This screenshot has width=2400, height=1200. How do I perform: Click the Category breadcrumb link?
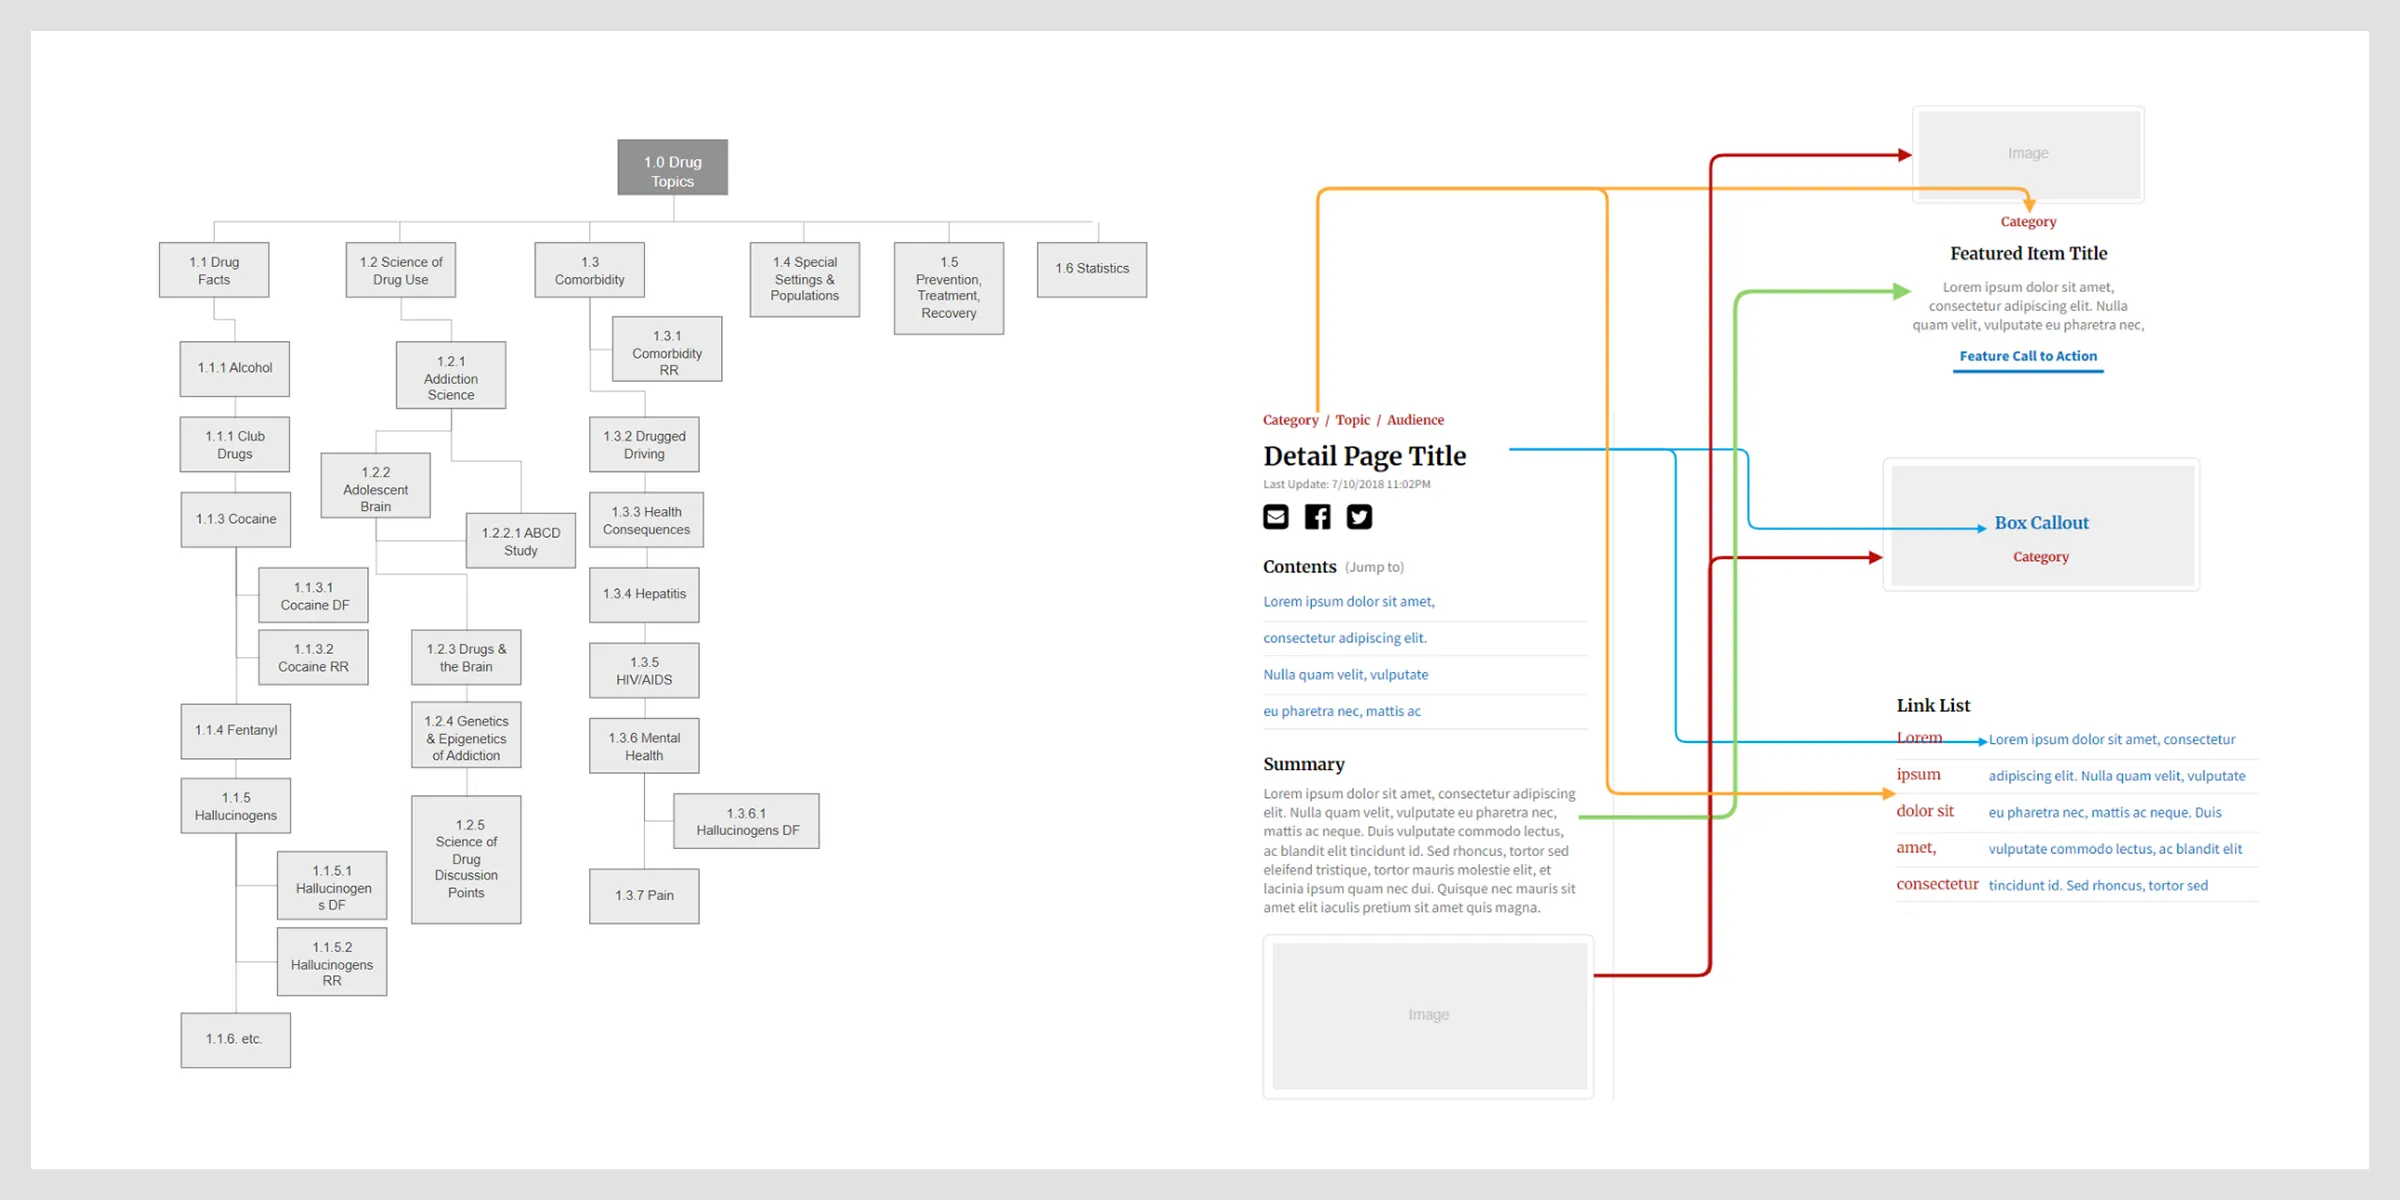click(x=1290, y=419)
